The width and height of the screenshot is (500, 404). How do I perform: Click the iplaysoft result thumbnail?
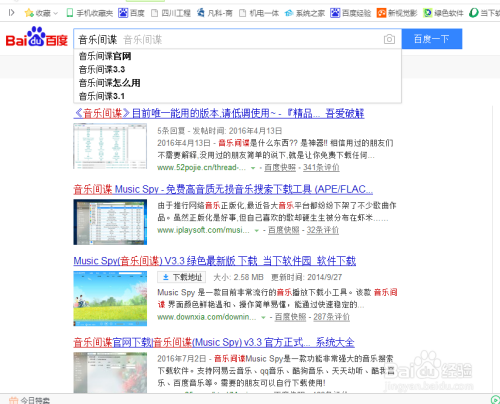[110, 222]
